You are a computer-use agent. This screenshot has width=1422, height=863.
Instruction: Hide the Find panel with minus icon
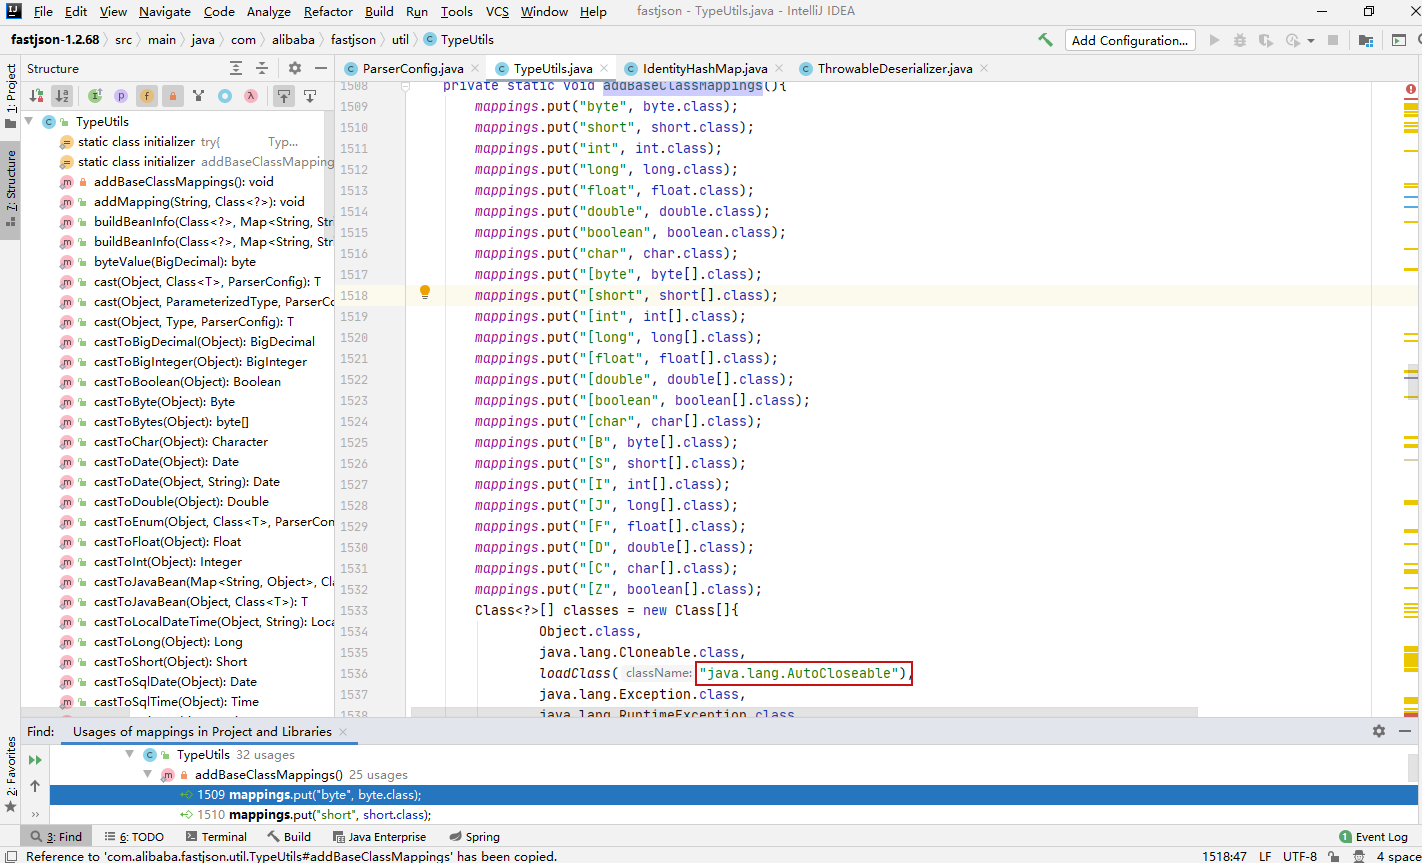1404,731
